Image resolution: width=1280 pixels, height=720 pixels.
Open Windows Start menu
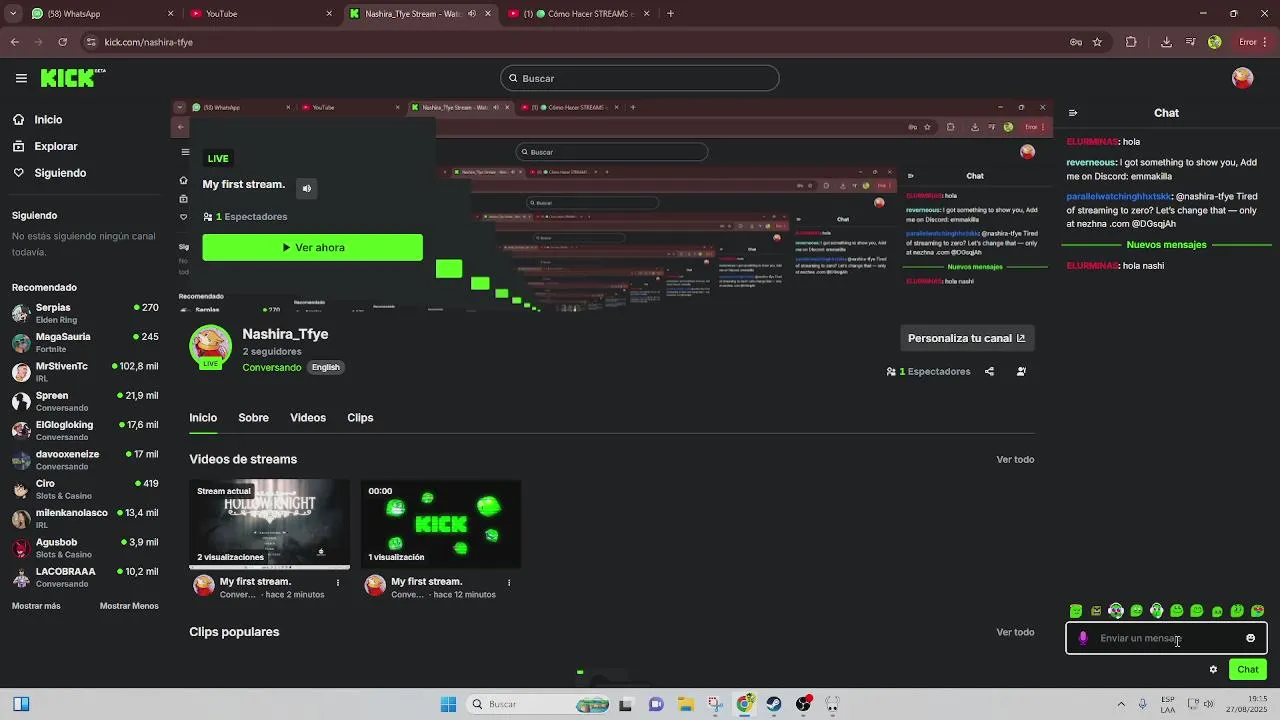coord(448,704)
